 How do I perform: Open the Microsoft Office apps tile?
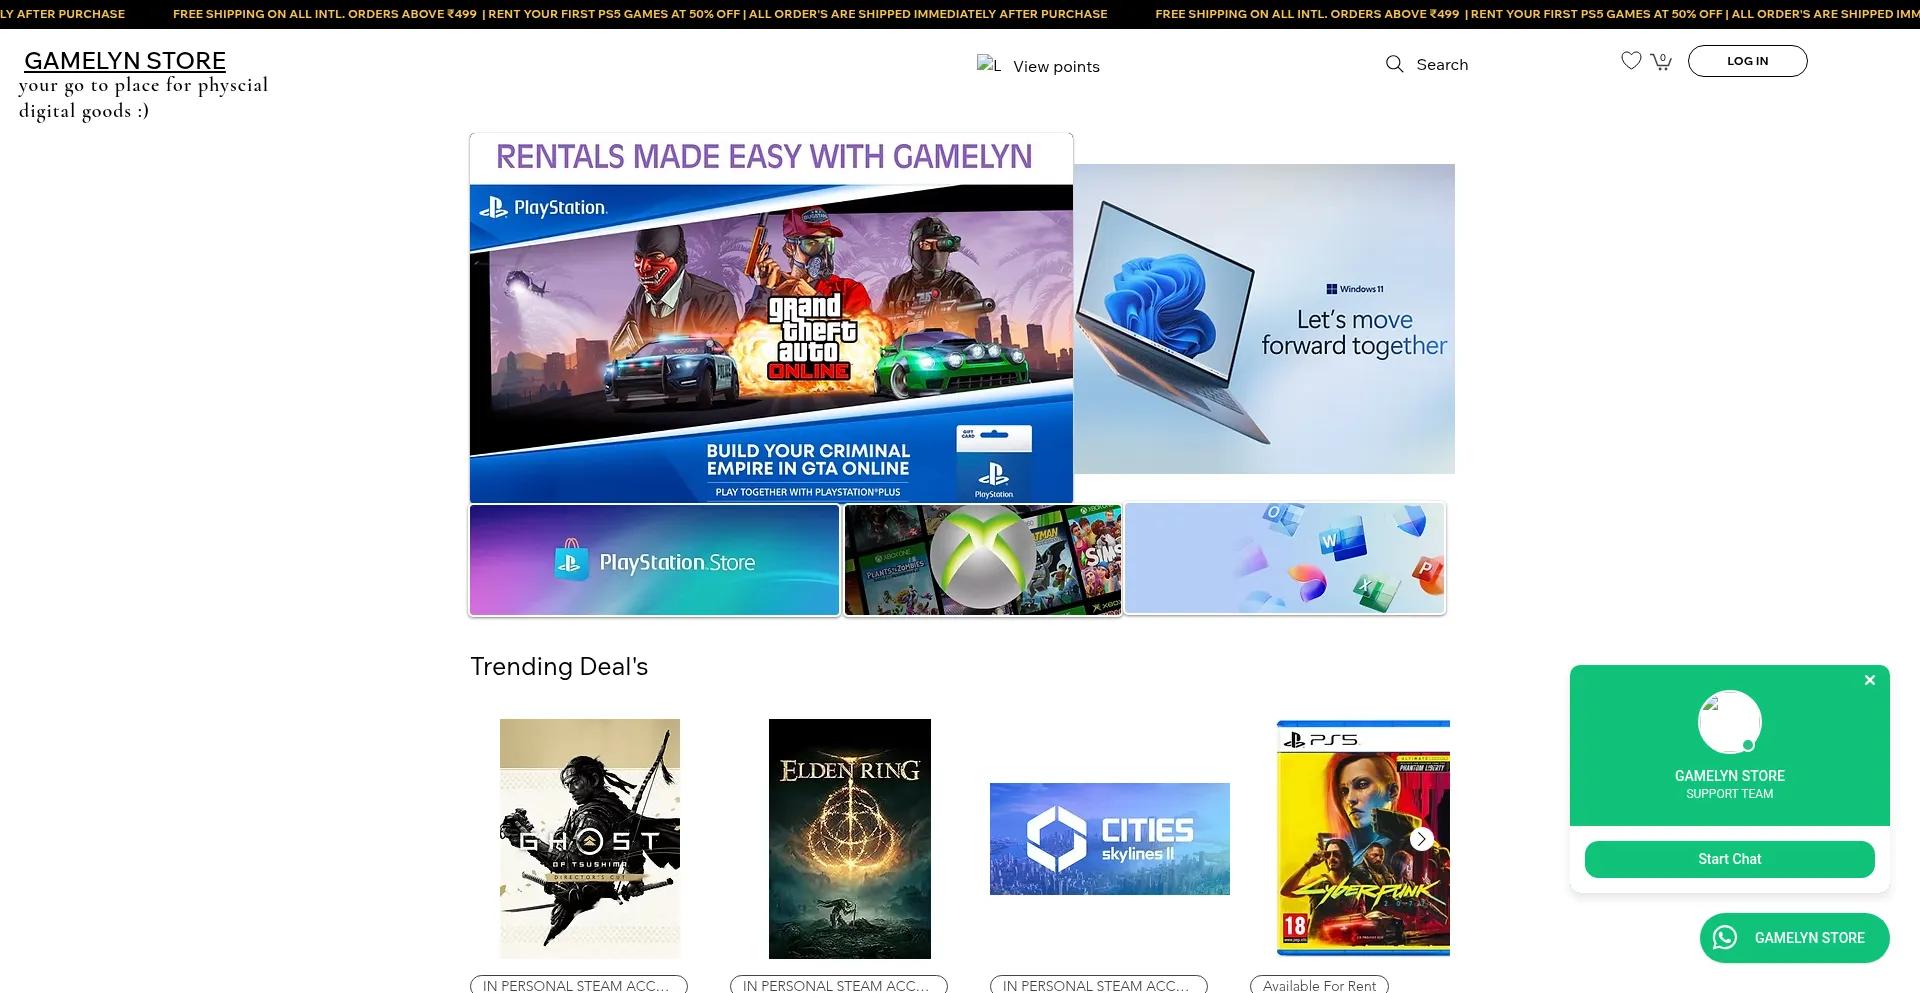(x=1285, y=558)
